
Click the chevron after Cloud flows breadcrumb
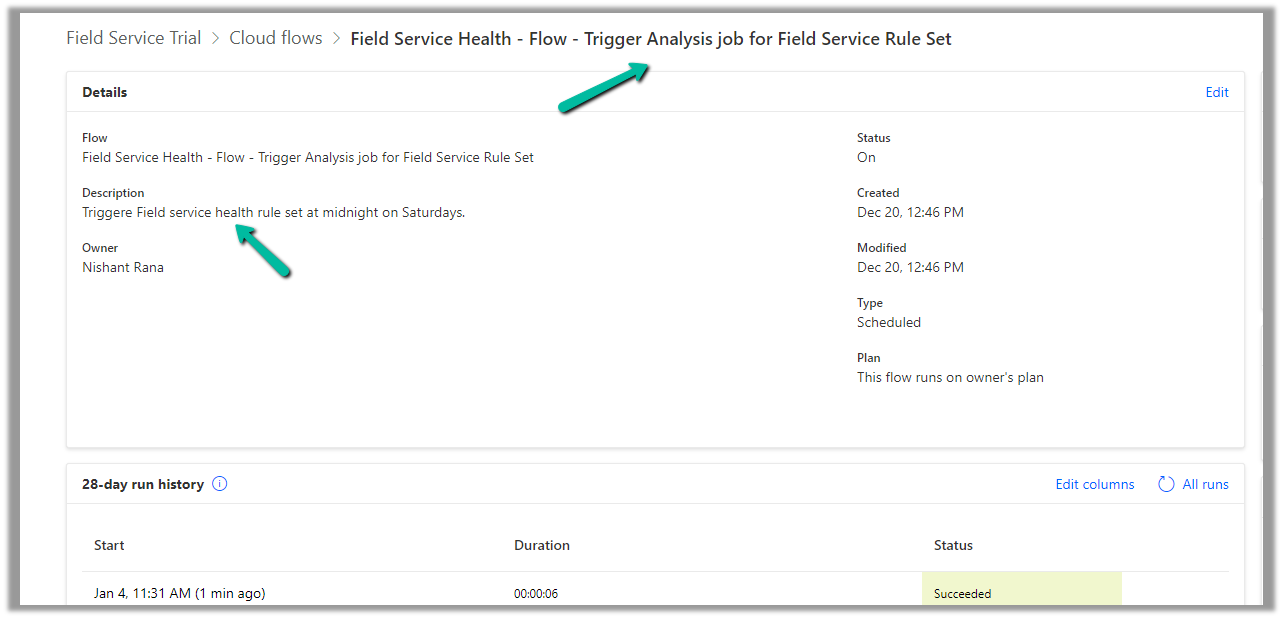[x=336, y=39]
